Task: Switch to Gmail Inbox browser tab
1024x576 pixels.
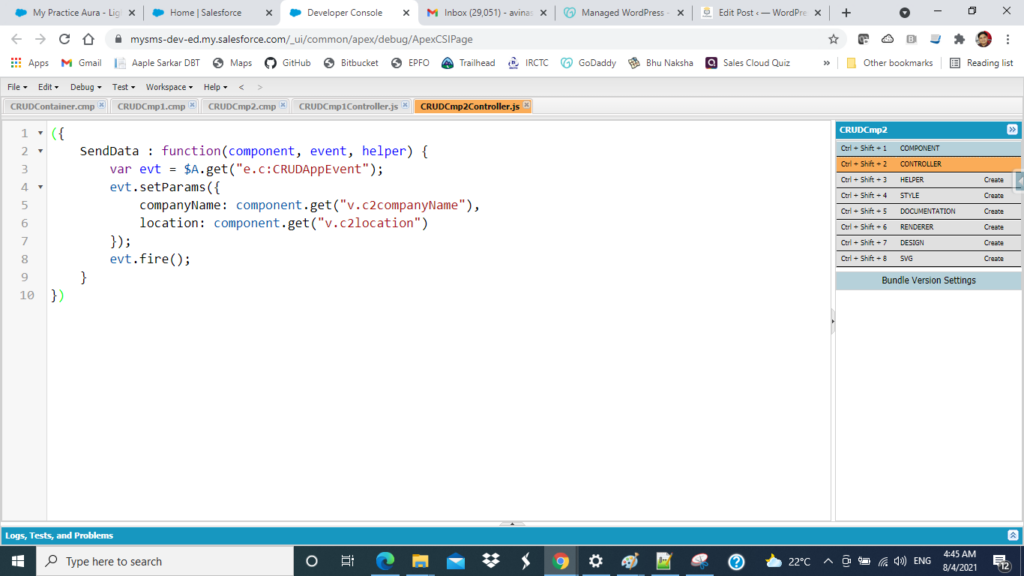Action: coord(487,12)
